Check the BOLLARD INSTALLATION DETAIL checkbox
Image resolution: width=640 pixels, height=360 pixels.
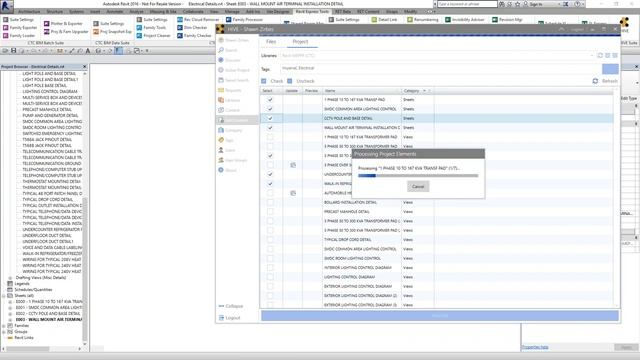pyautogui.click(x=270, y=202)
